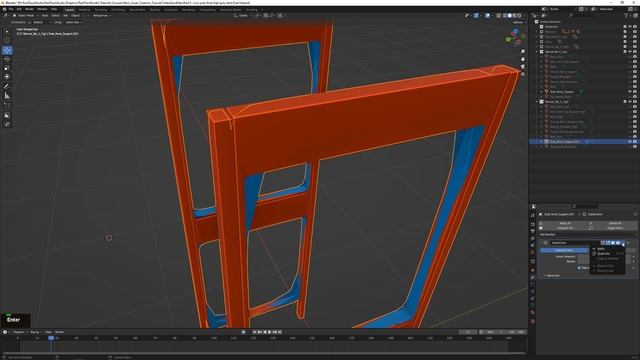Collapse the Subdivision modifier panel

point(542,243)
